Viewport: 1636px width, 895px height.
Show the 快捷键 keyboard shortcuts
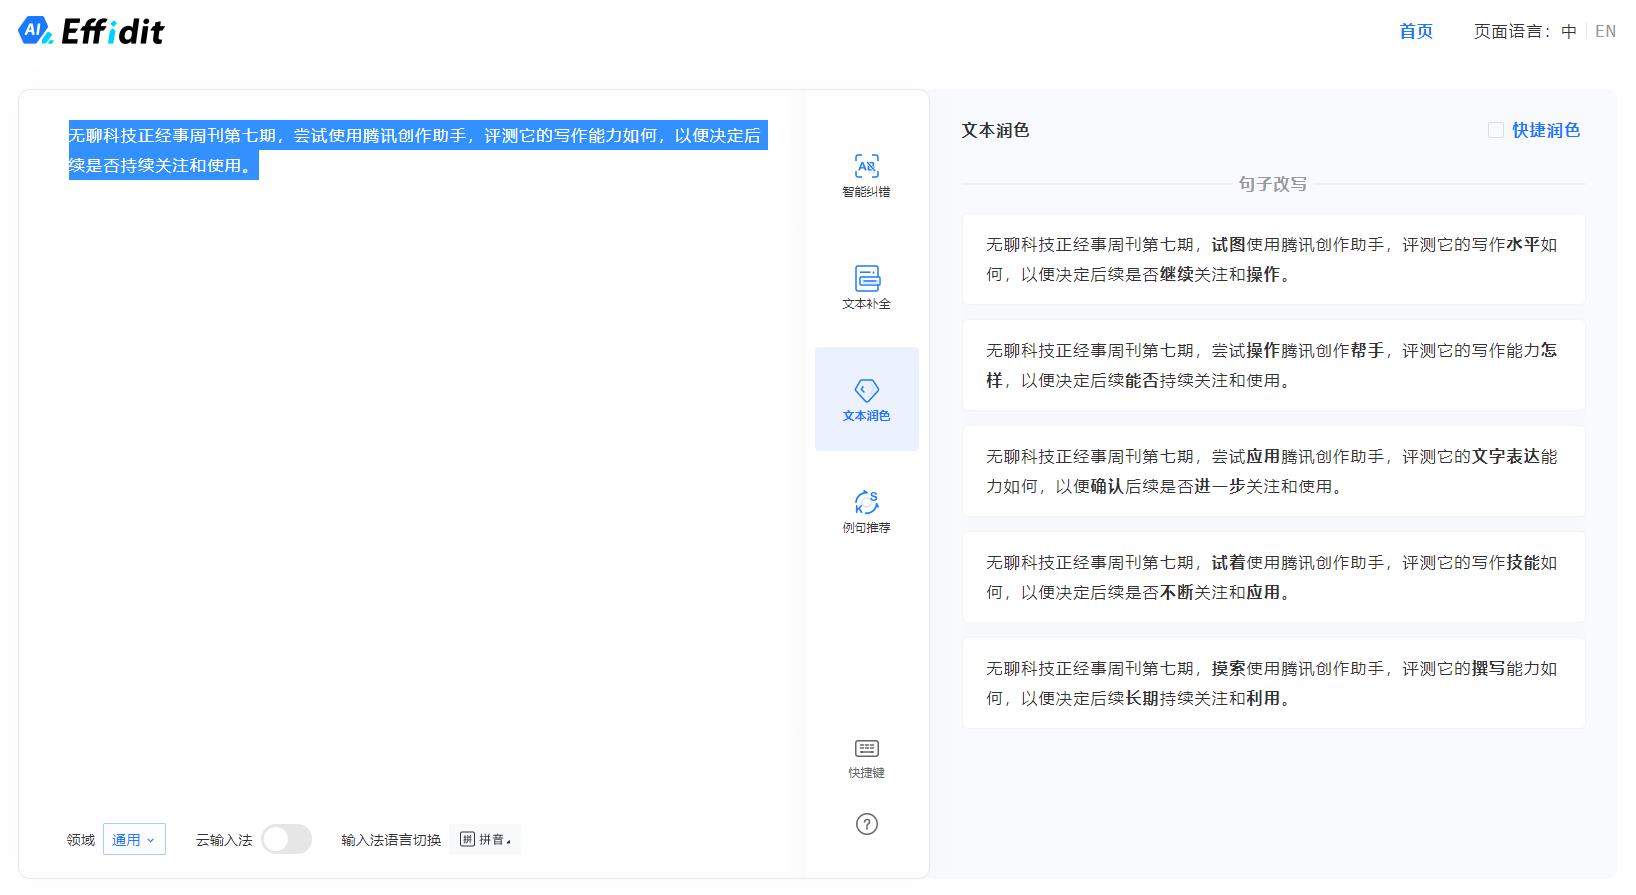click(x=866, y=759)
